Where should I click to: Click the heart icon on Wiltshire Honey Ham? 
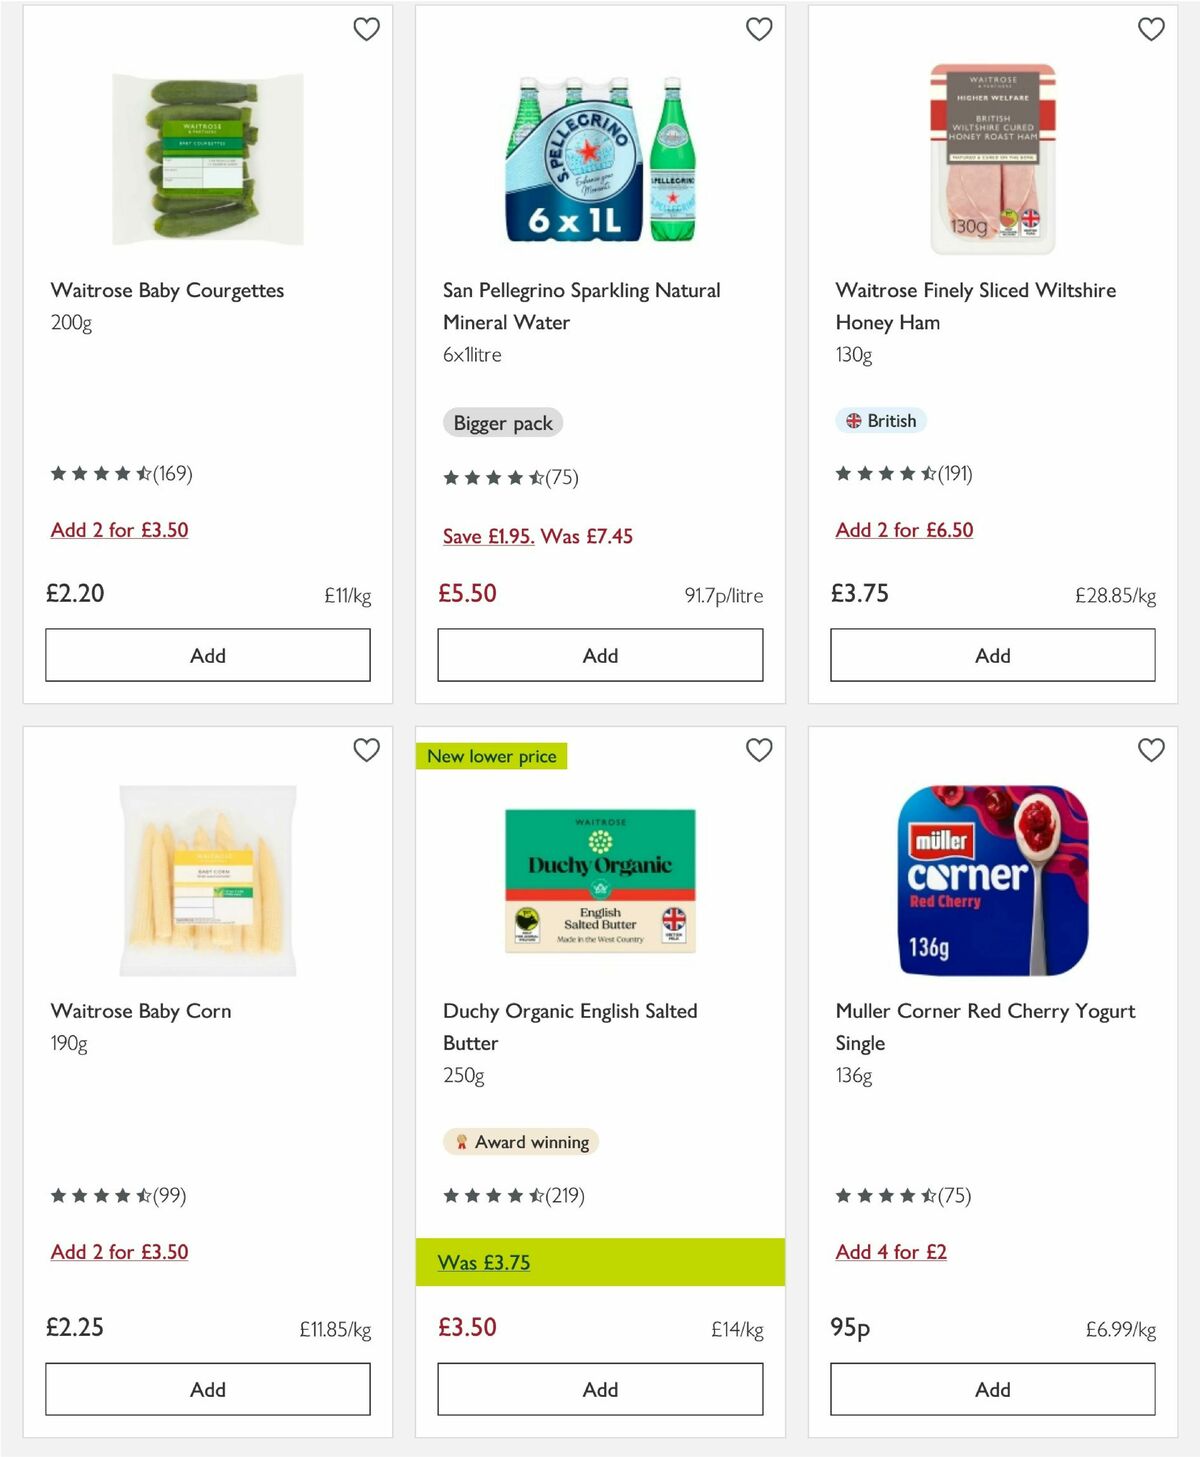pyautogui.click(x=1151, y=30)
